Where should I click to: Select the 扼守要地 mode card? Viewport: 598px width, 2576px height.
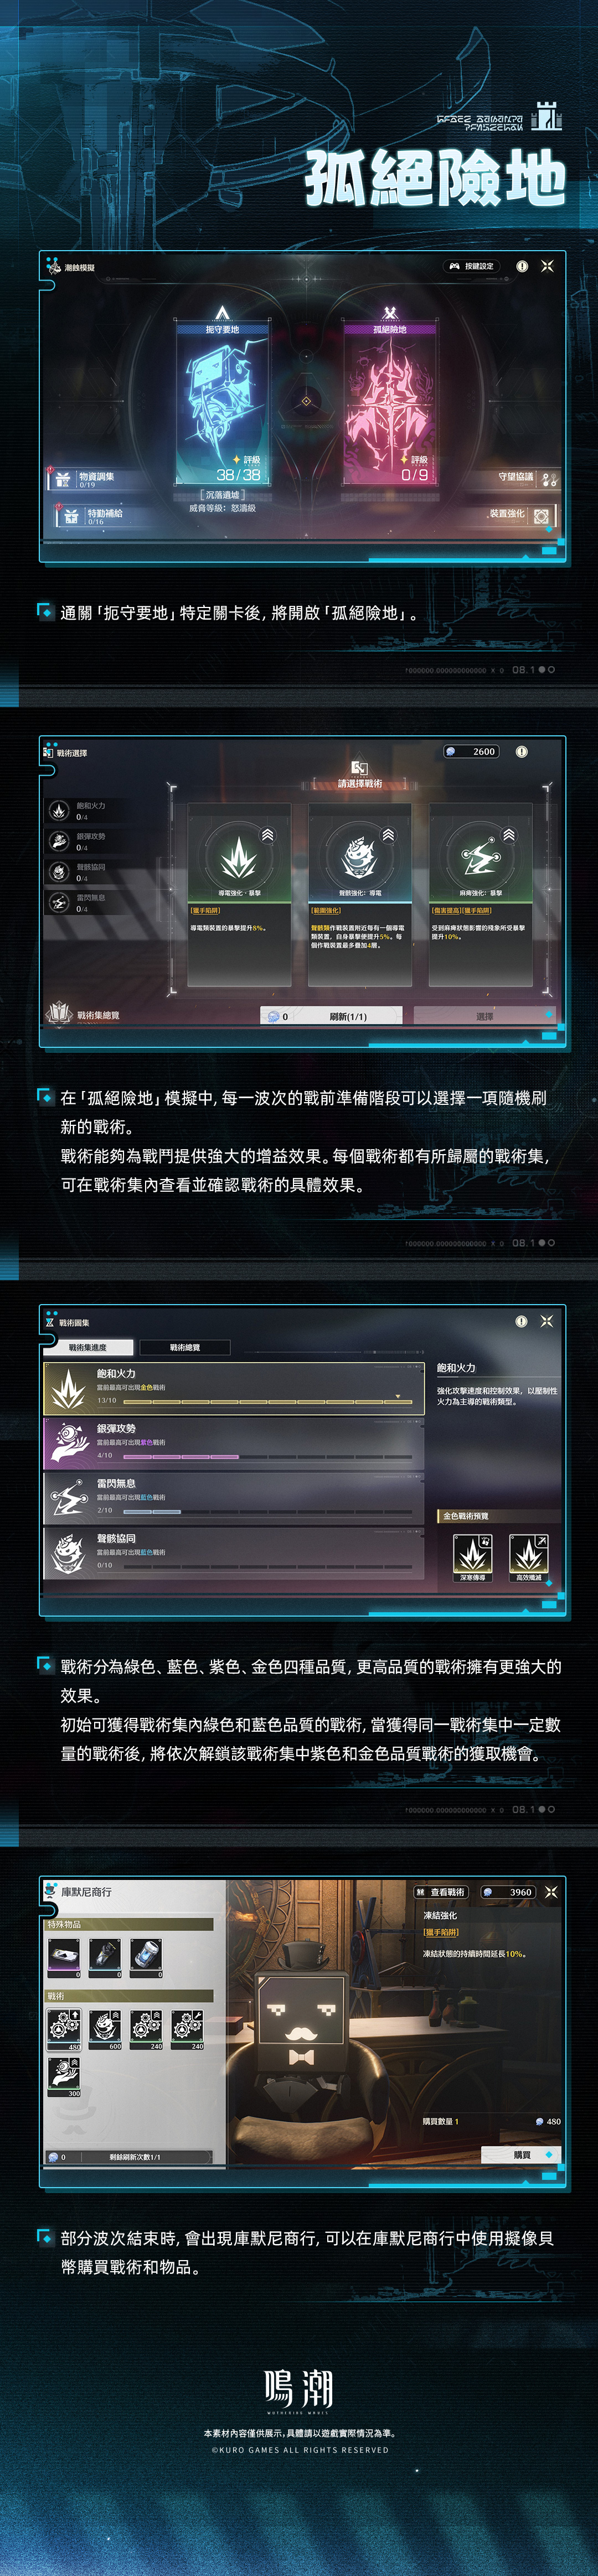pos(222,403)
